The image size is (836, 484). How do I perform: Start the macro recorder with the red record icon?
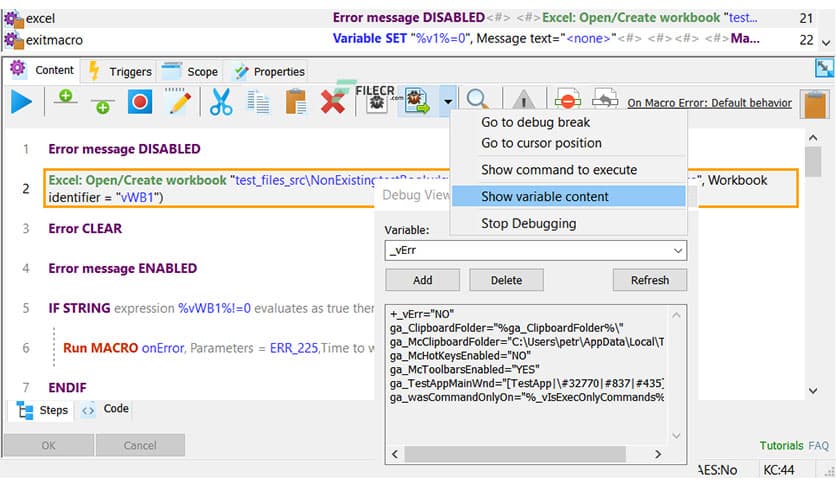[140, 101]
